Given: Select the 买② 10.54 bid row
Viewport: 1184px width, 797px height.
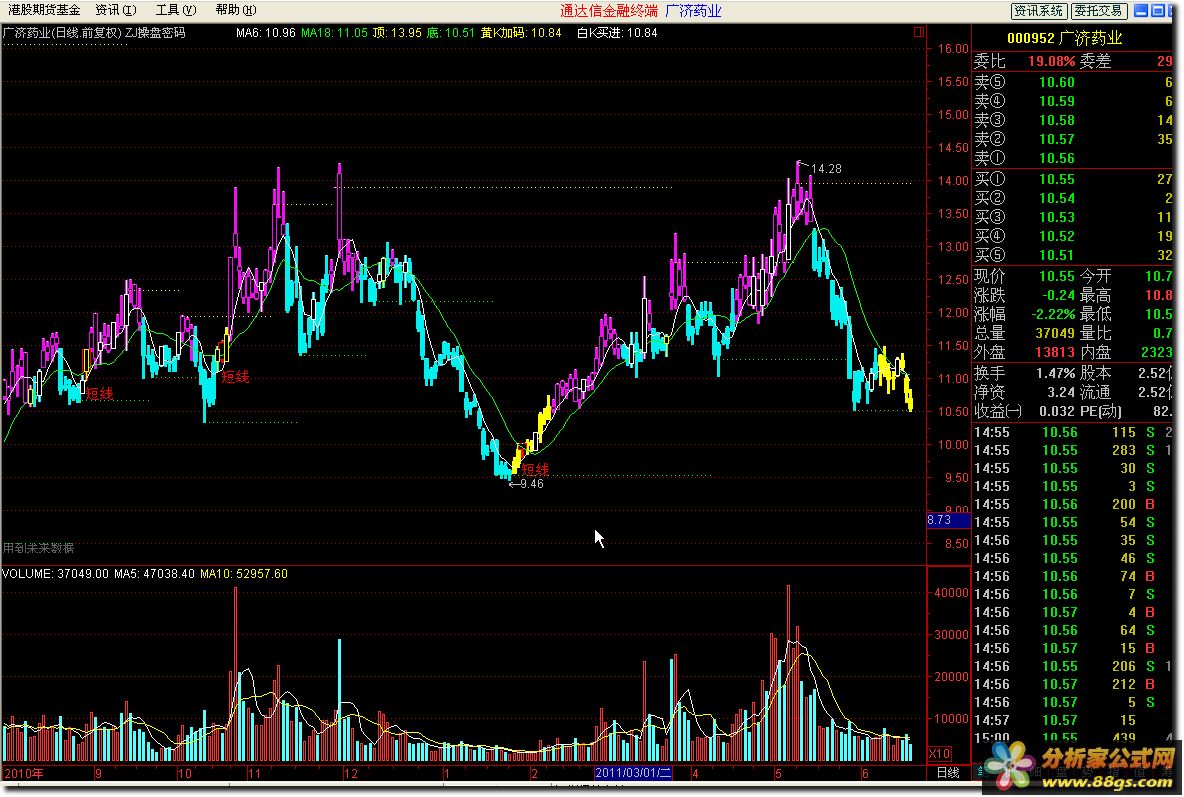Looking at the screenshot, I should click(1072, 198).
